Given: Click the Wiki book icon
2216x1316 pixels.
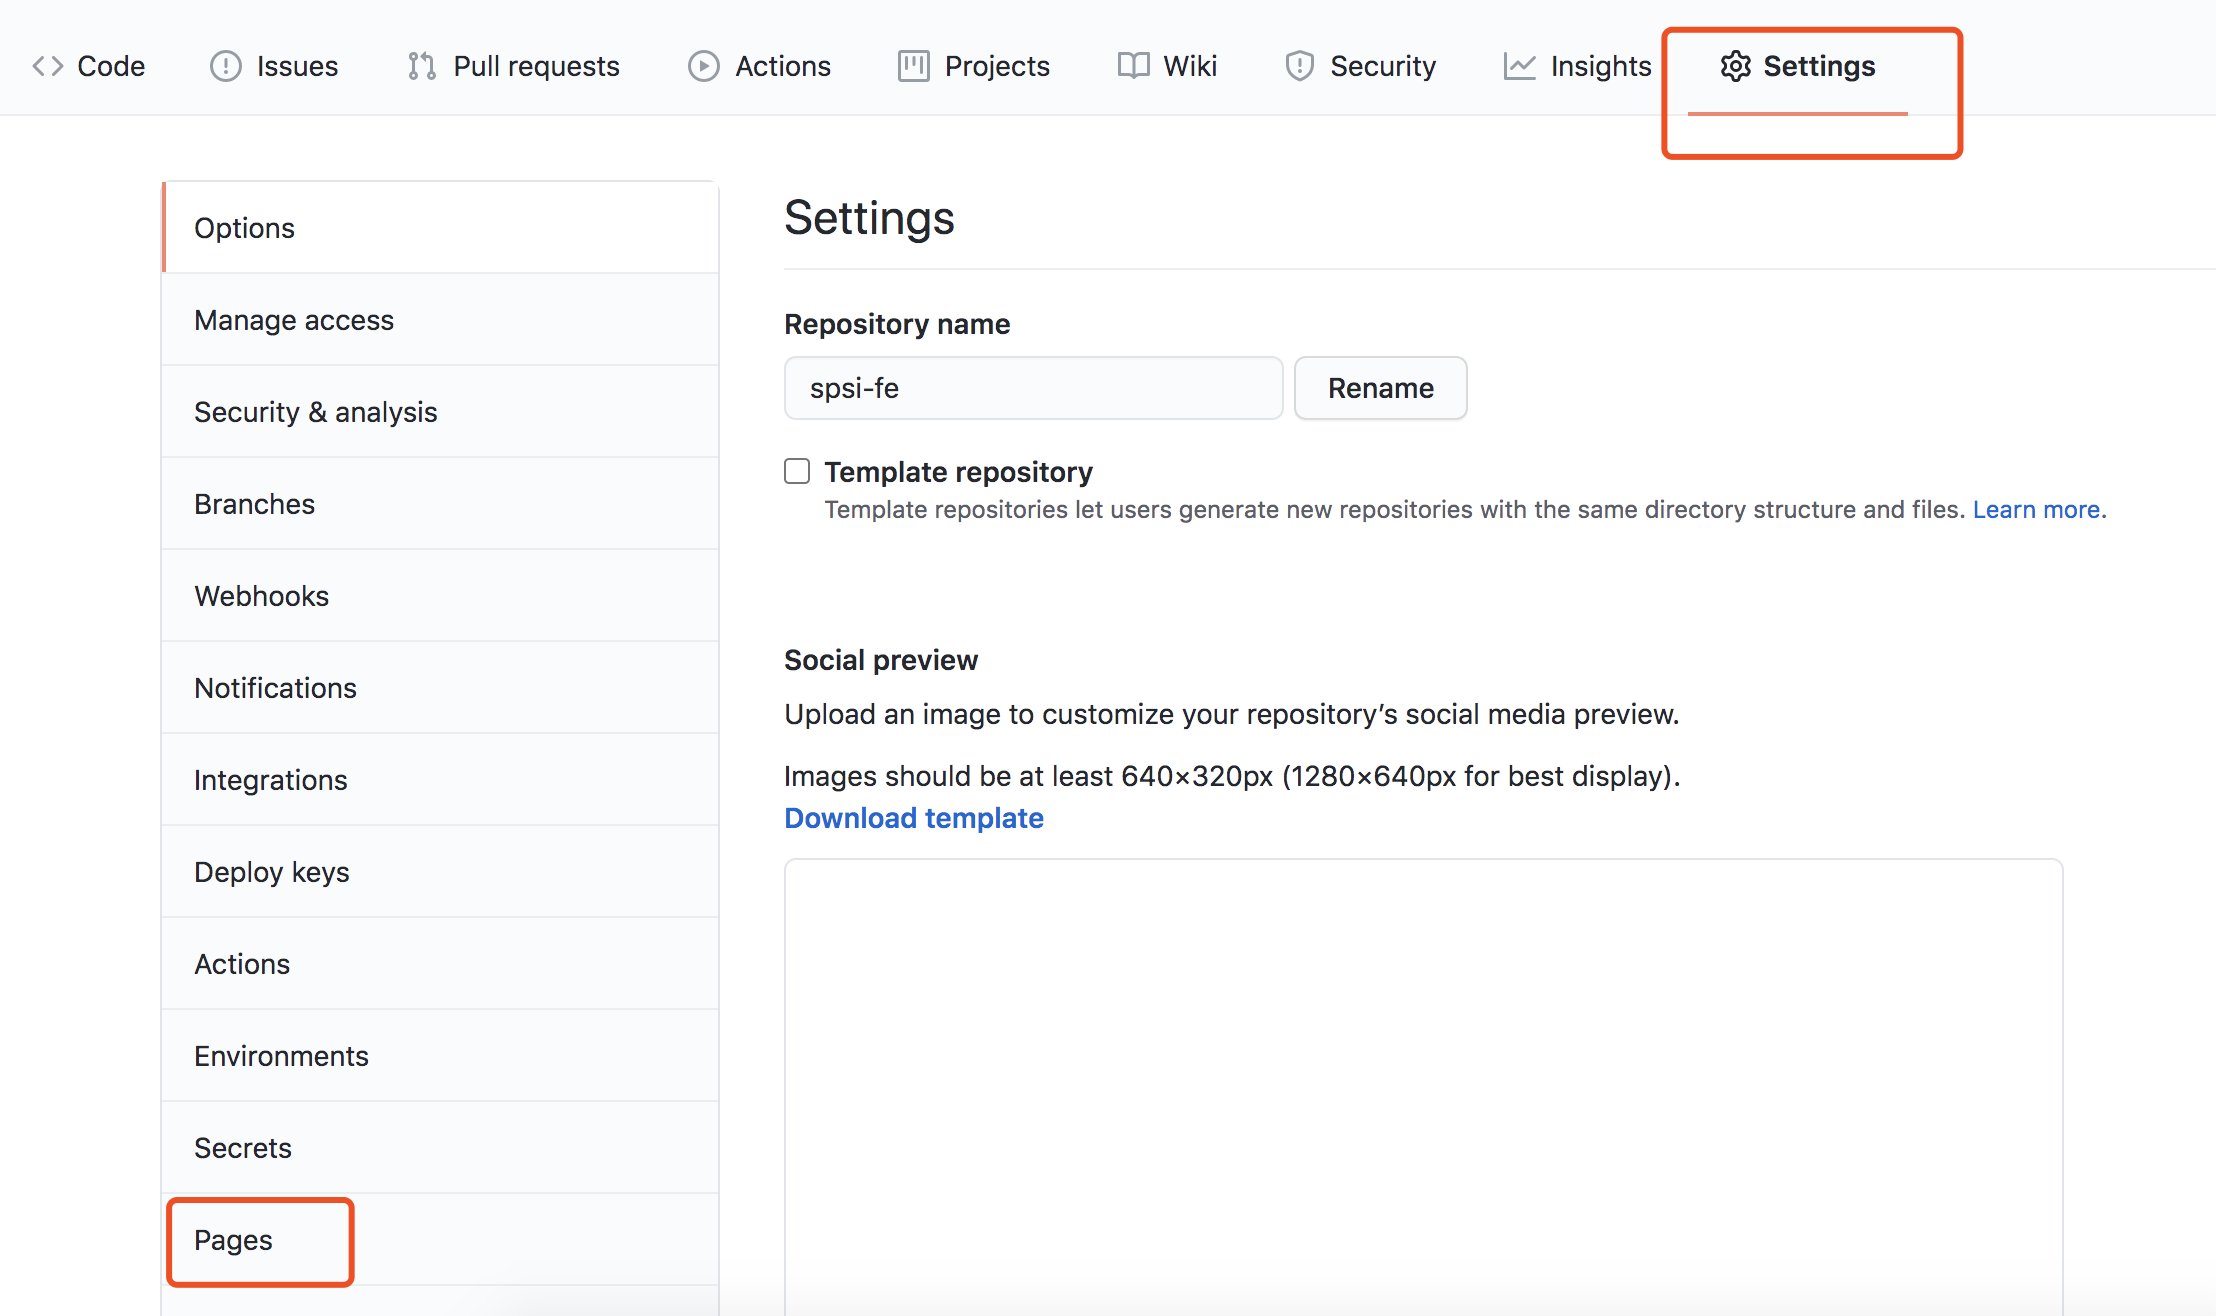Looking at the screenshot, I should [1133, 66].
